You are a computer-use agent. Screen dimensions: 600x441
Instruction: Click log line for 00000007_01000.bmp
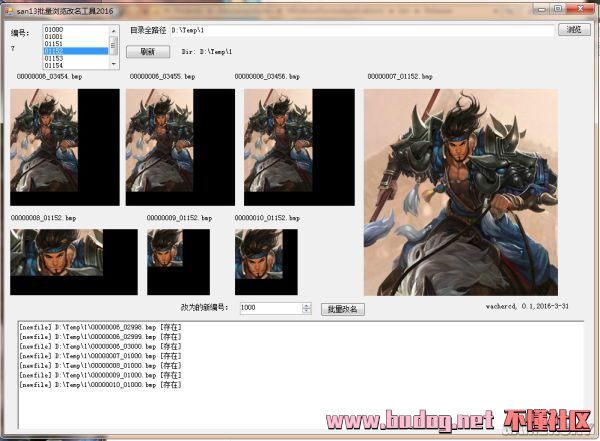(x=100, y=356)
